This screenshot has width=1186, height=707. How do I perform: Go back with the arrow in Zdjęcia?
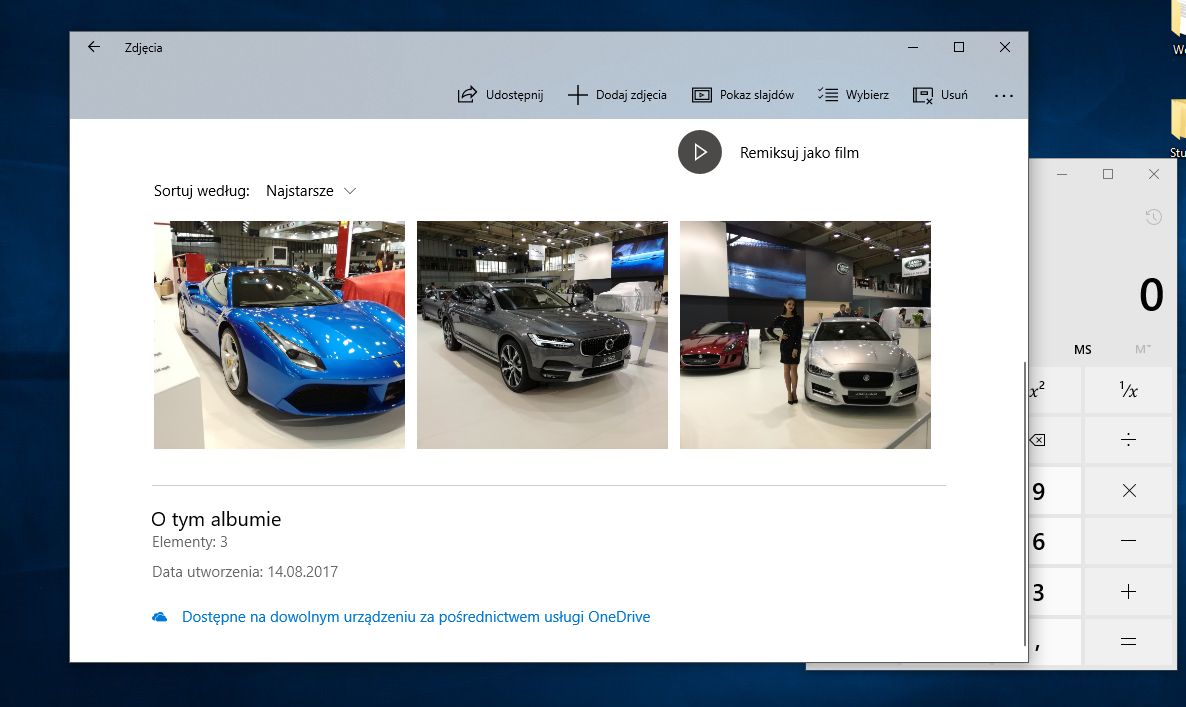click(94, 47)
